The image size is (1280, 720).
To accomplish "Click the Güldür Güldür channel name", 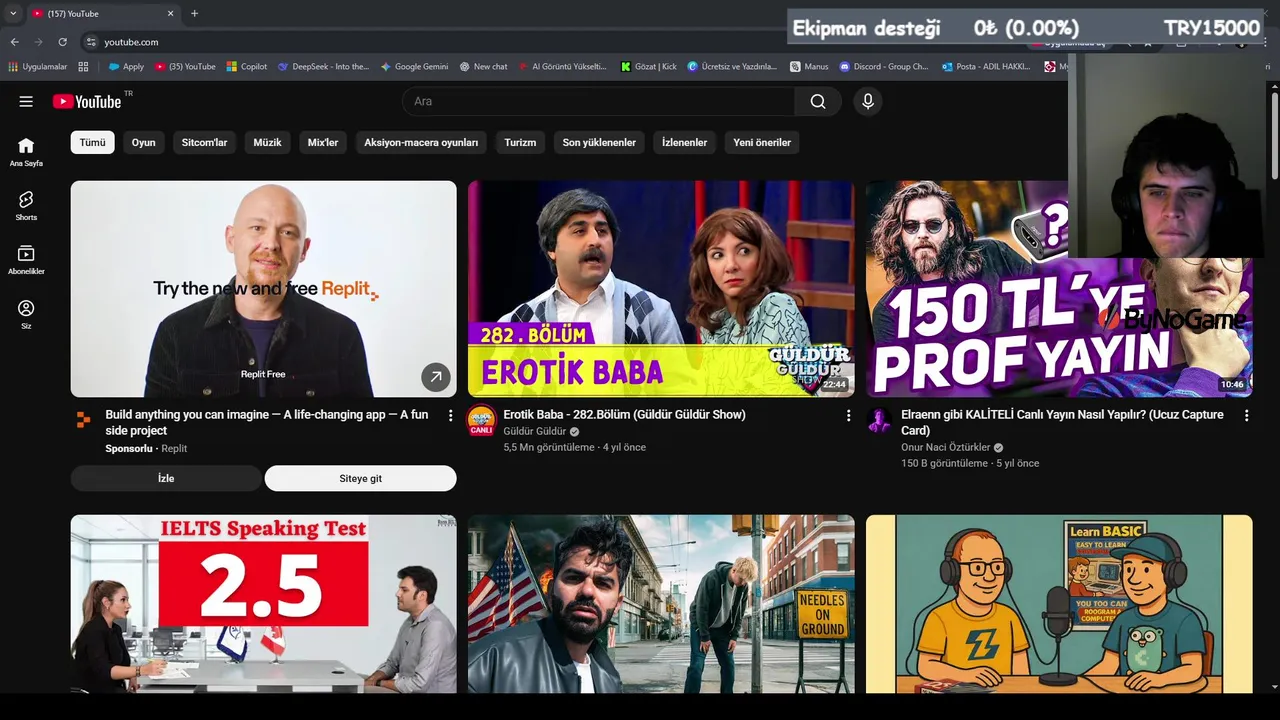I will coord(534,431).
